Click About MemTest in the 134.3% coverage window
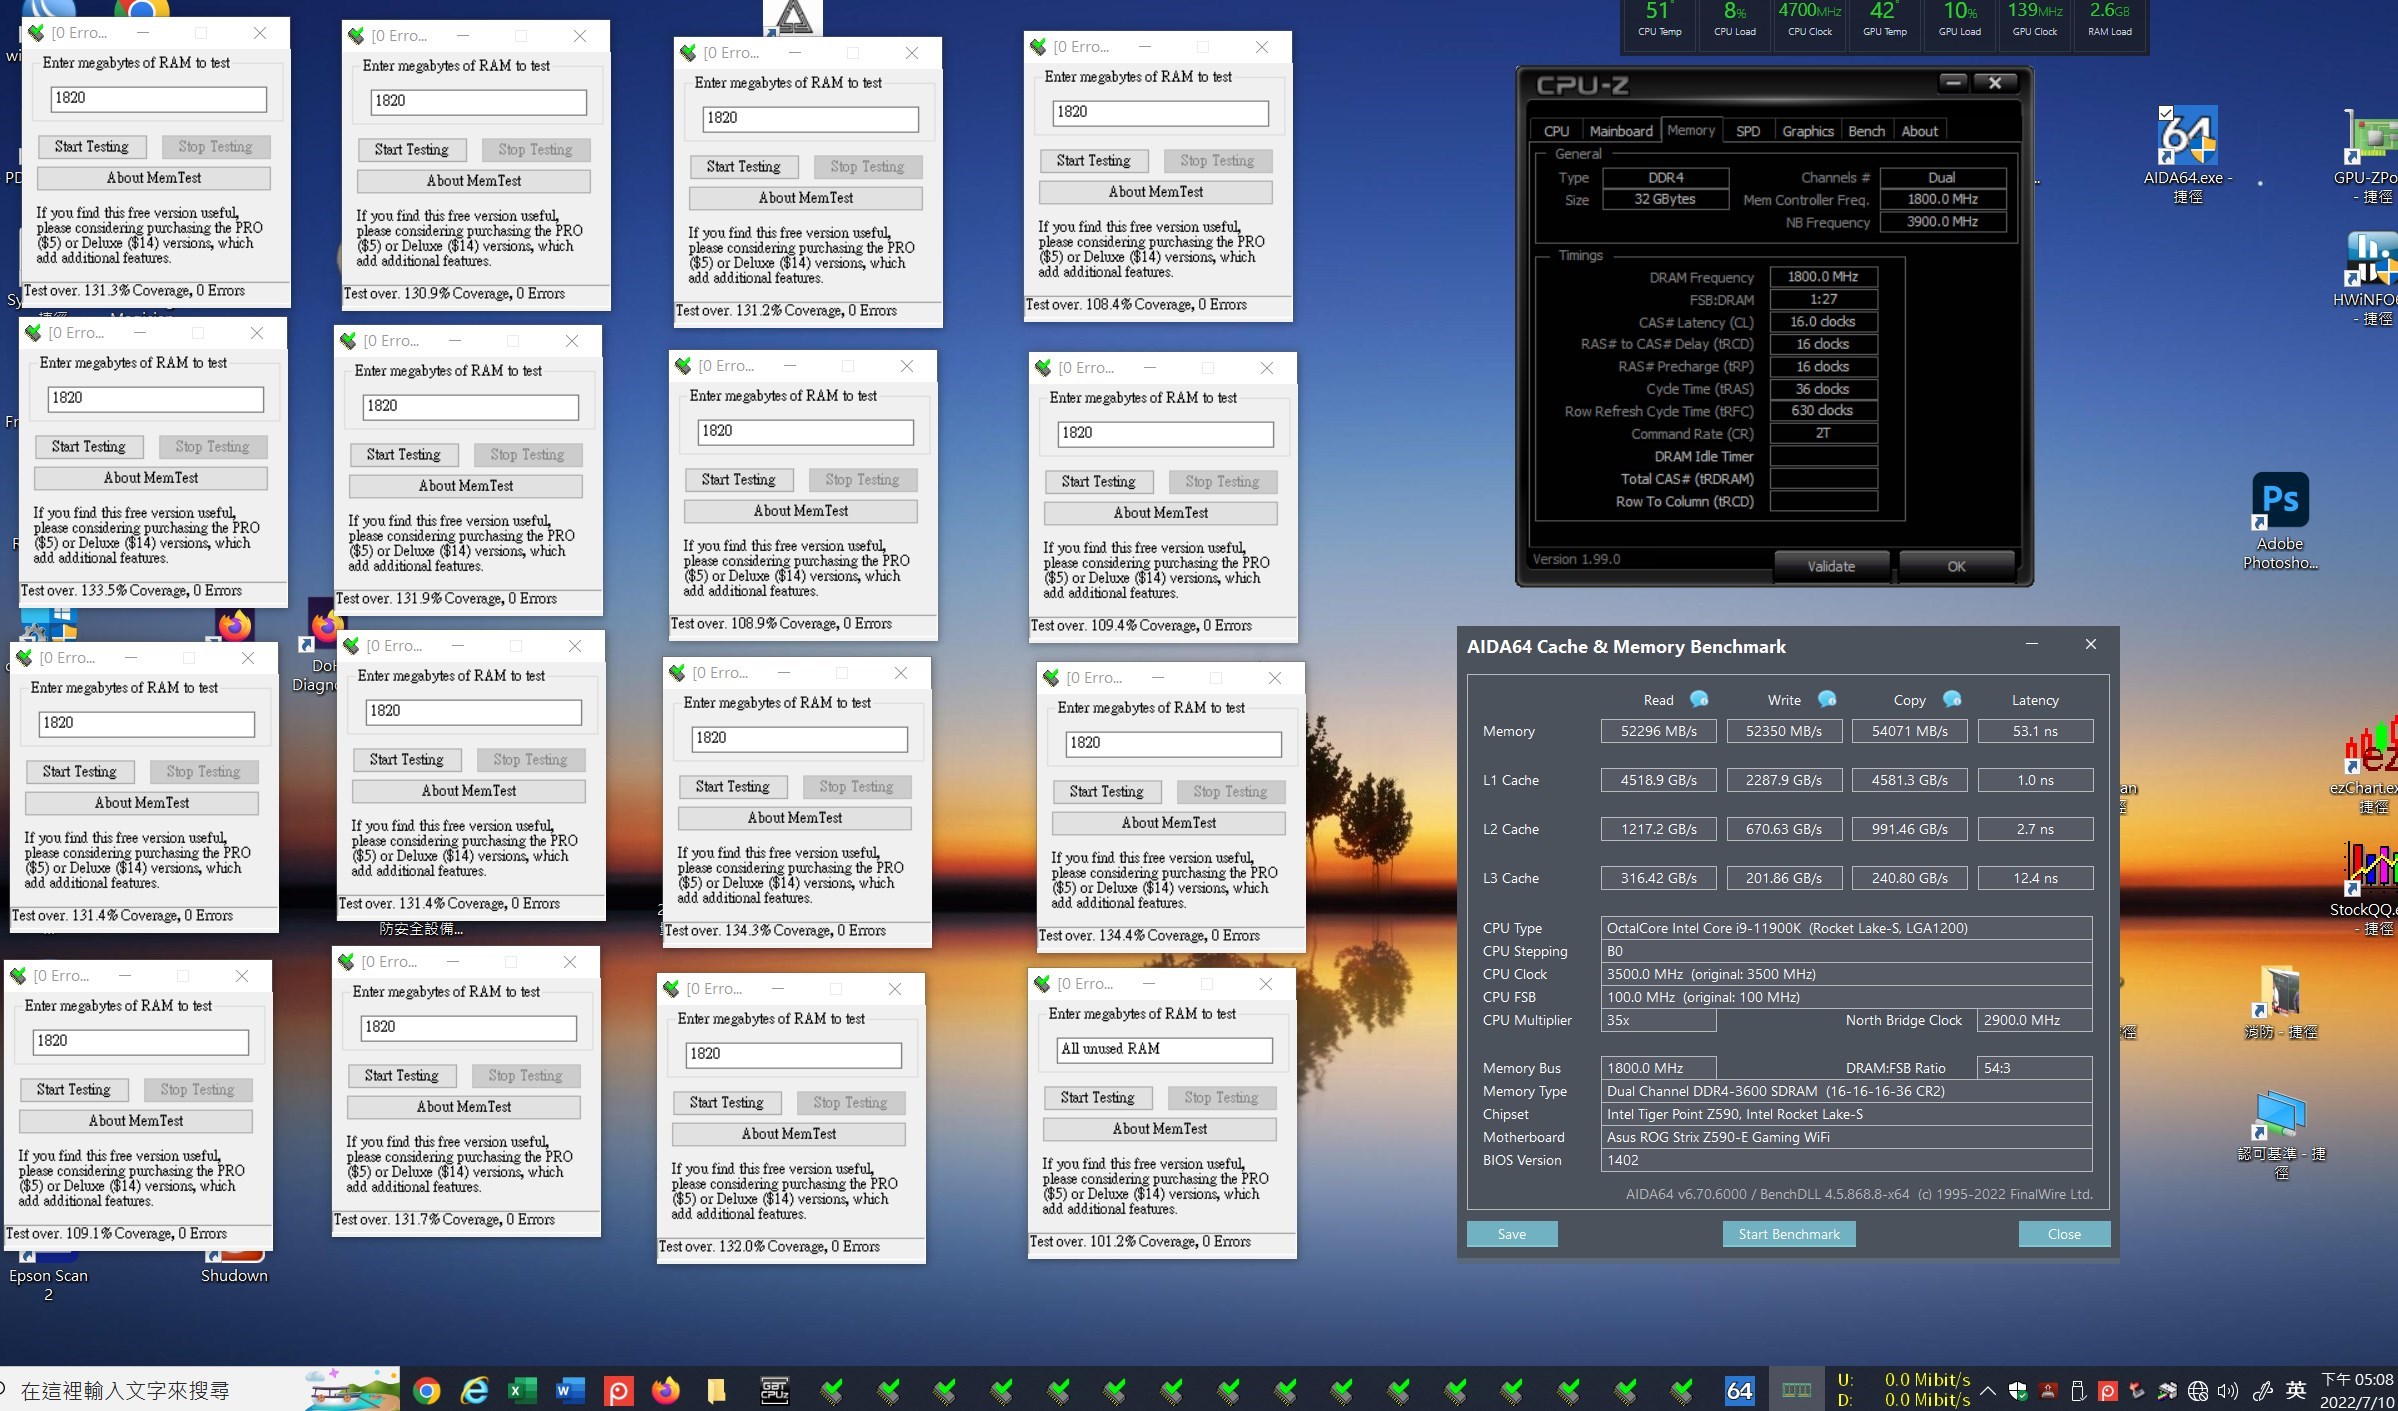Viewport: 2398px width, 1411px height. click(x=795, y=818)
